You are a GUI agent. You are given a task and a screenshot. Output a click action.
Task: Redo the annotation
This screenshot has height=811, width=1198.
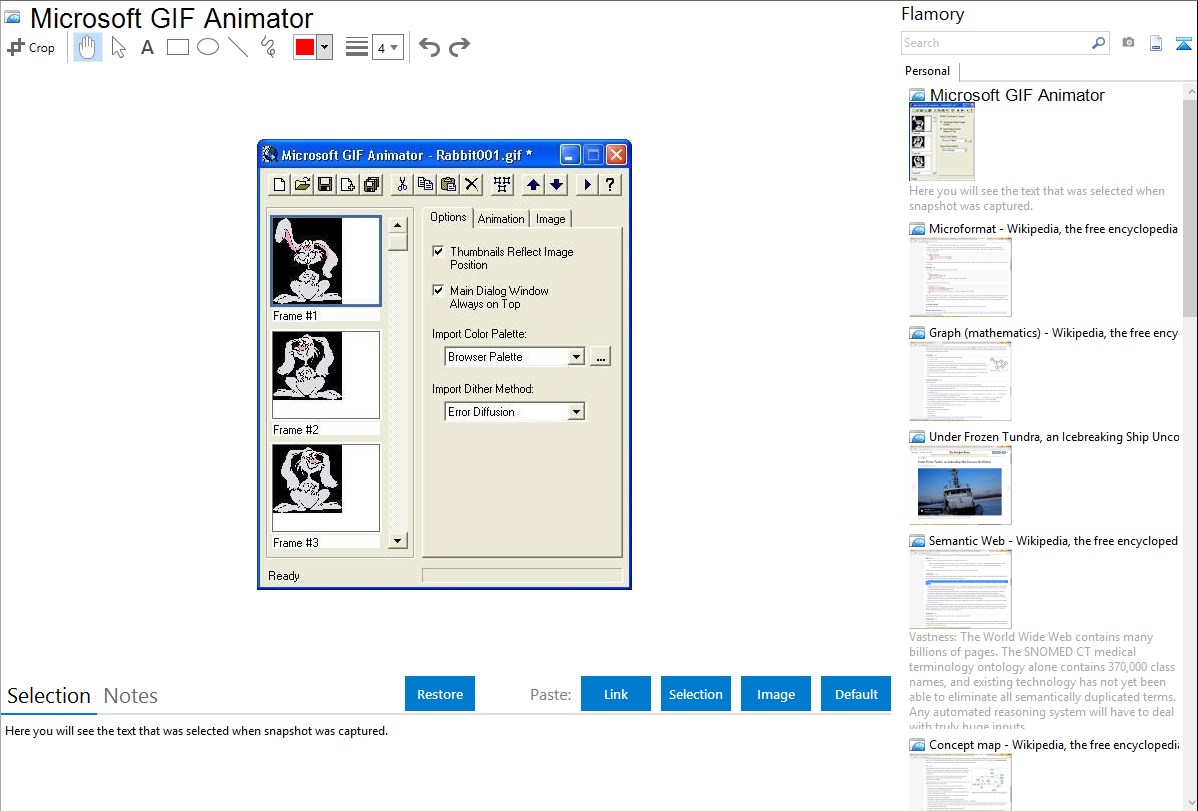pyautogui.click(x=459, y=47)
